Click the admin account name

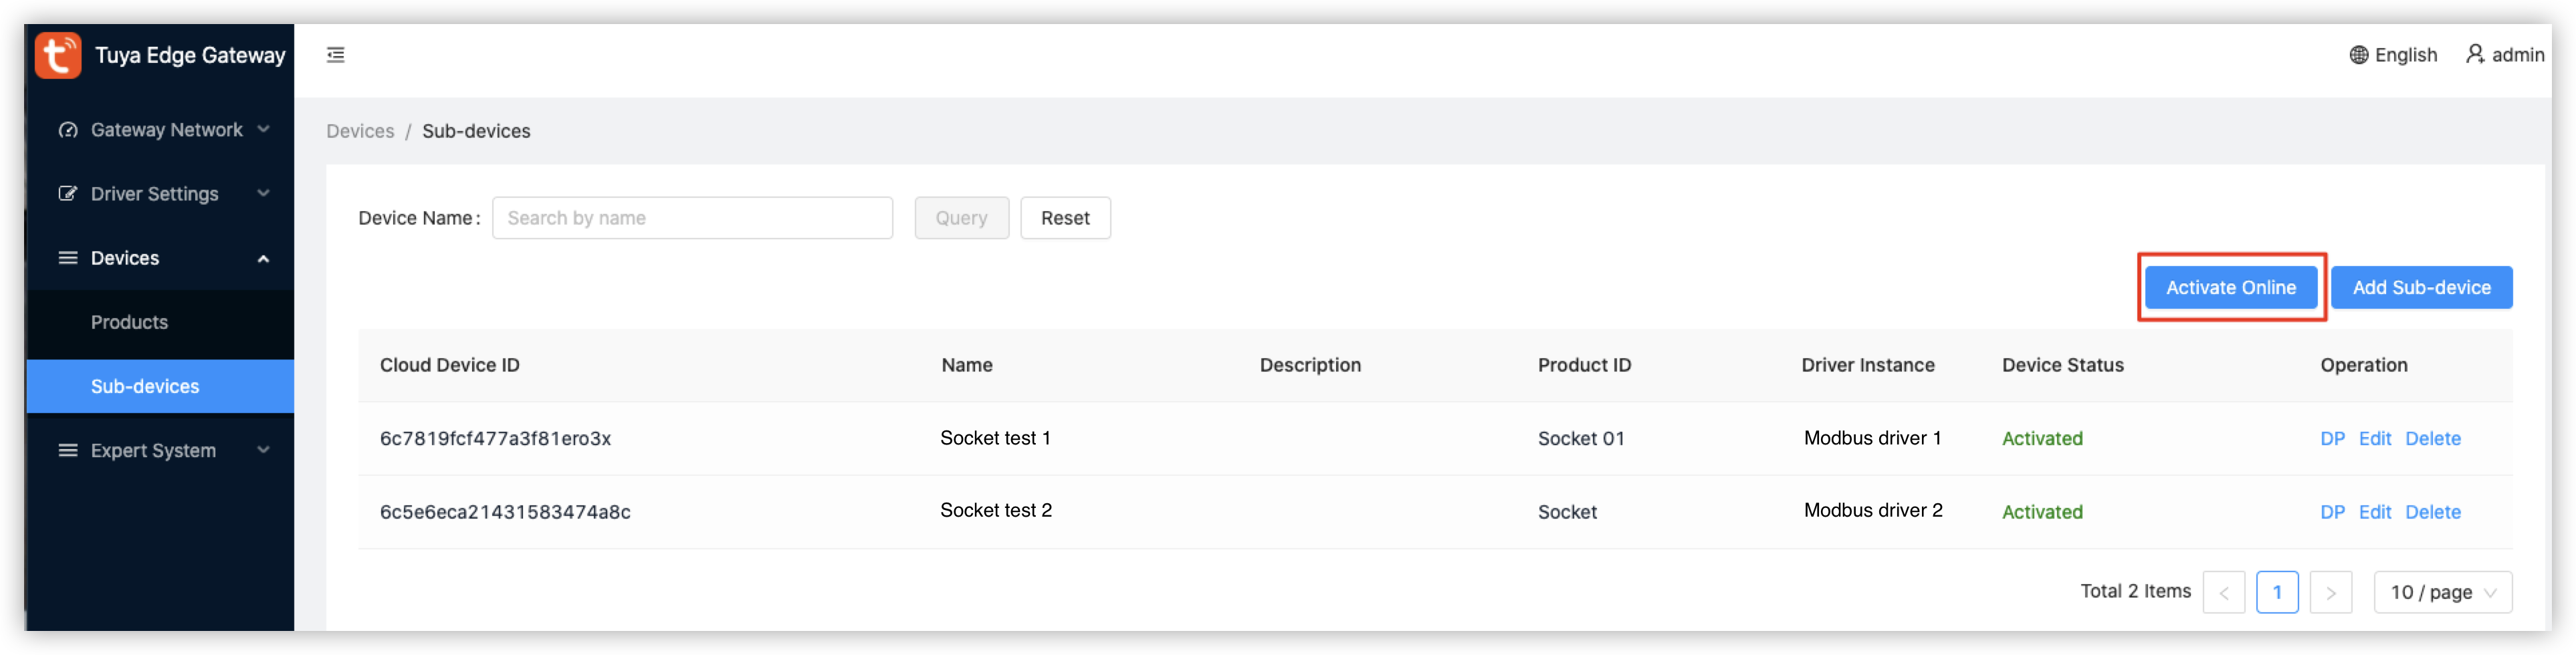coord(2517,55)
